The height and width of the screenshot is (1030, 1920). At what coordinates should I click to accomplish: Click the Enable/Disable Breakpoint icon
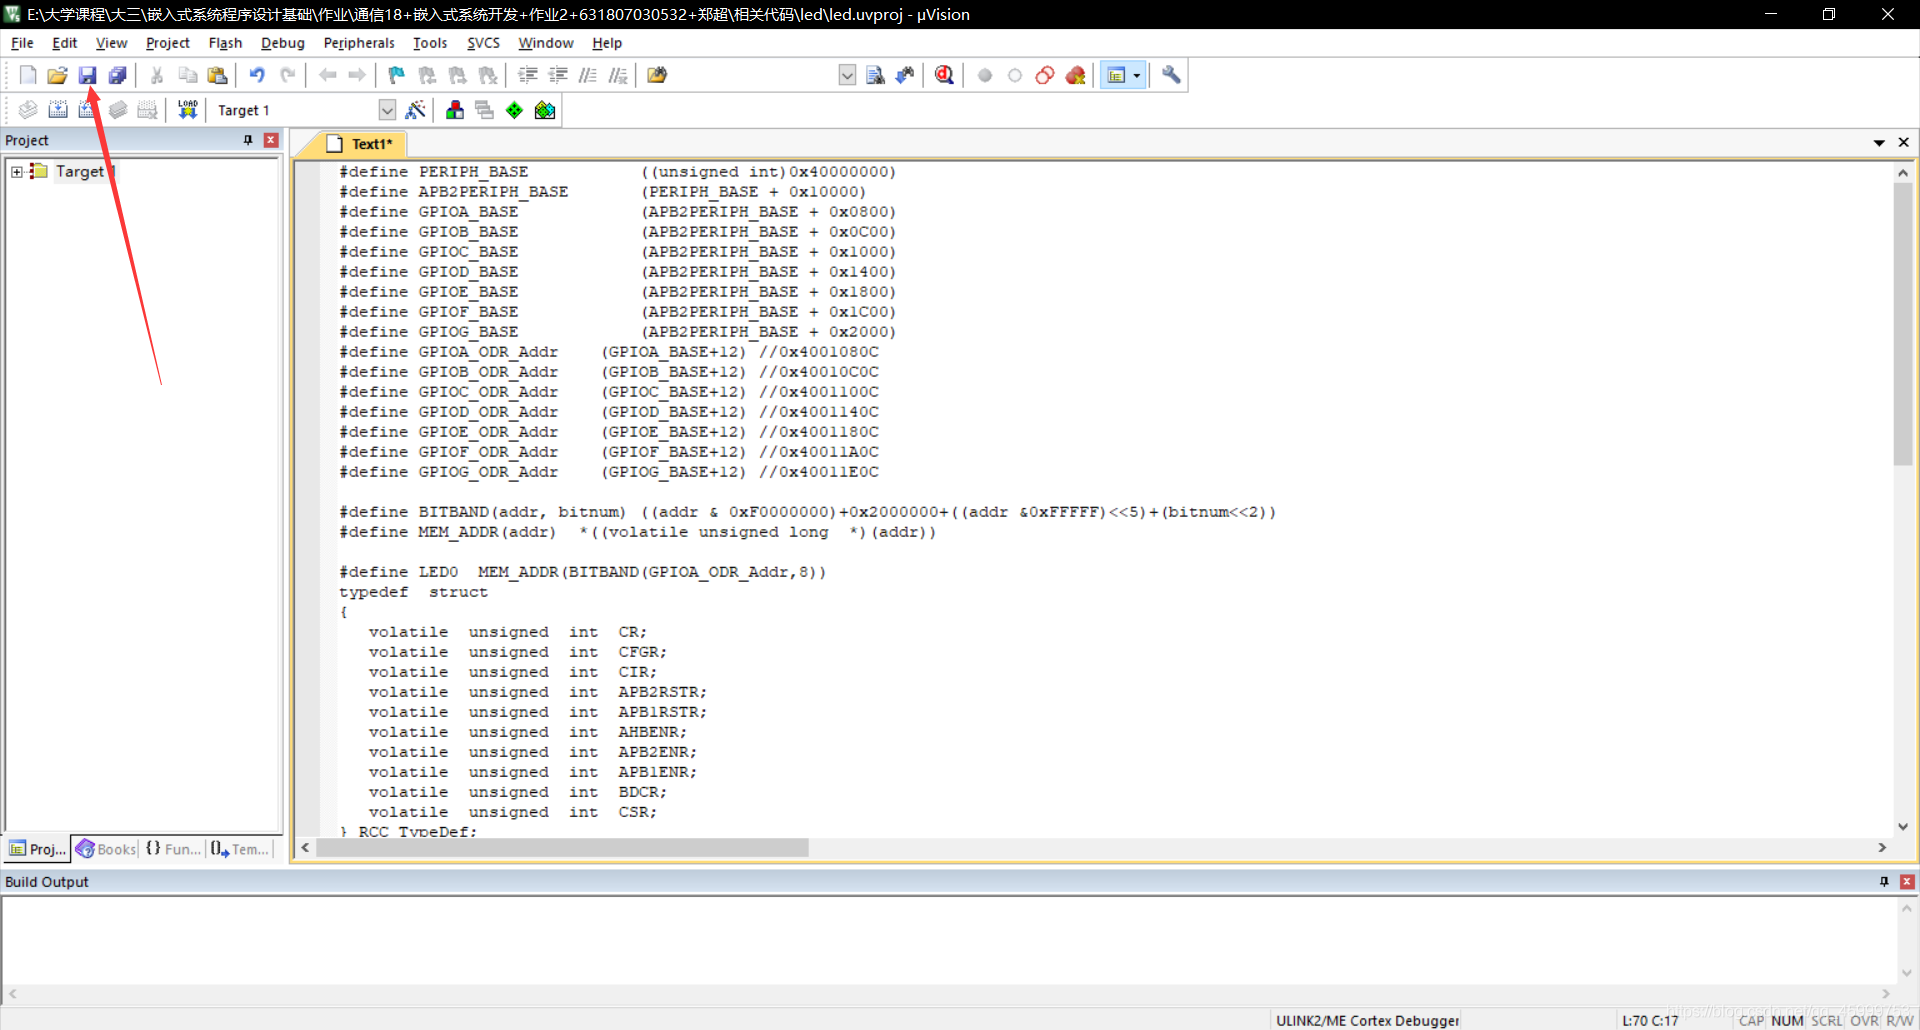click(x=1015, y=75)
